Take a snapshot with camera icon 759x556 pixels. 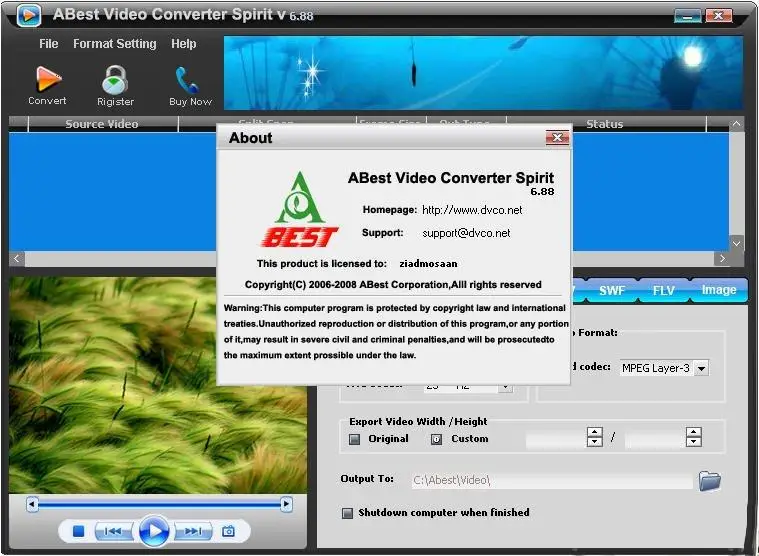tap(228, 531)
